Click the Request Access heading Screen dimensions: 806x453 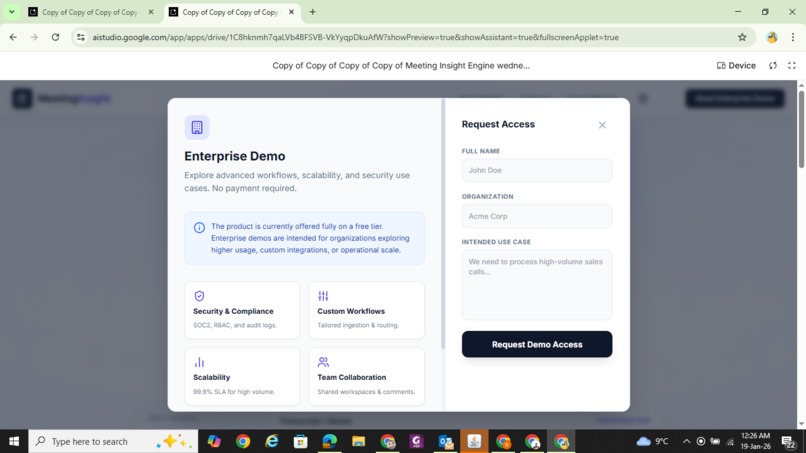click(x=498, y=124)
